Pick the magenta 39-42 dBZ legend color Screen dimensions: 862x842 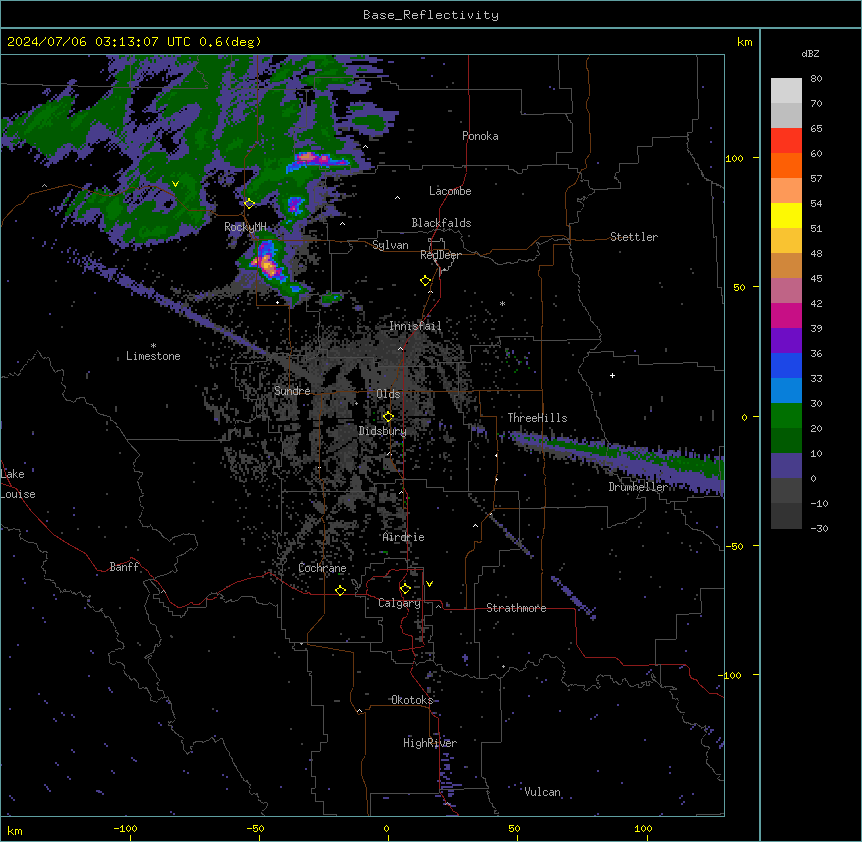(x=786, y=315)
